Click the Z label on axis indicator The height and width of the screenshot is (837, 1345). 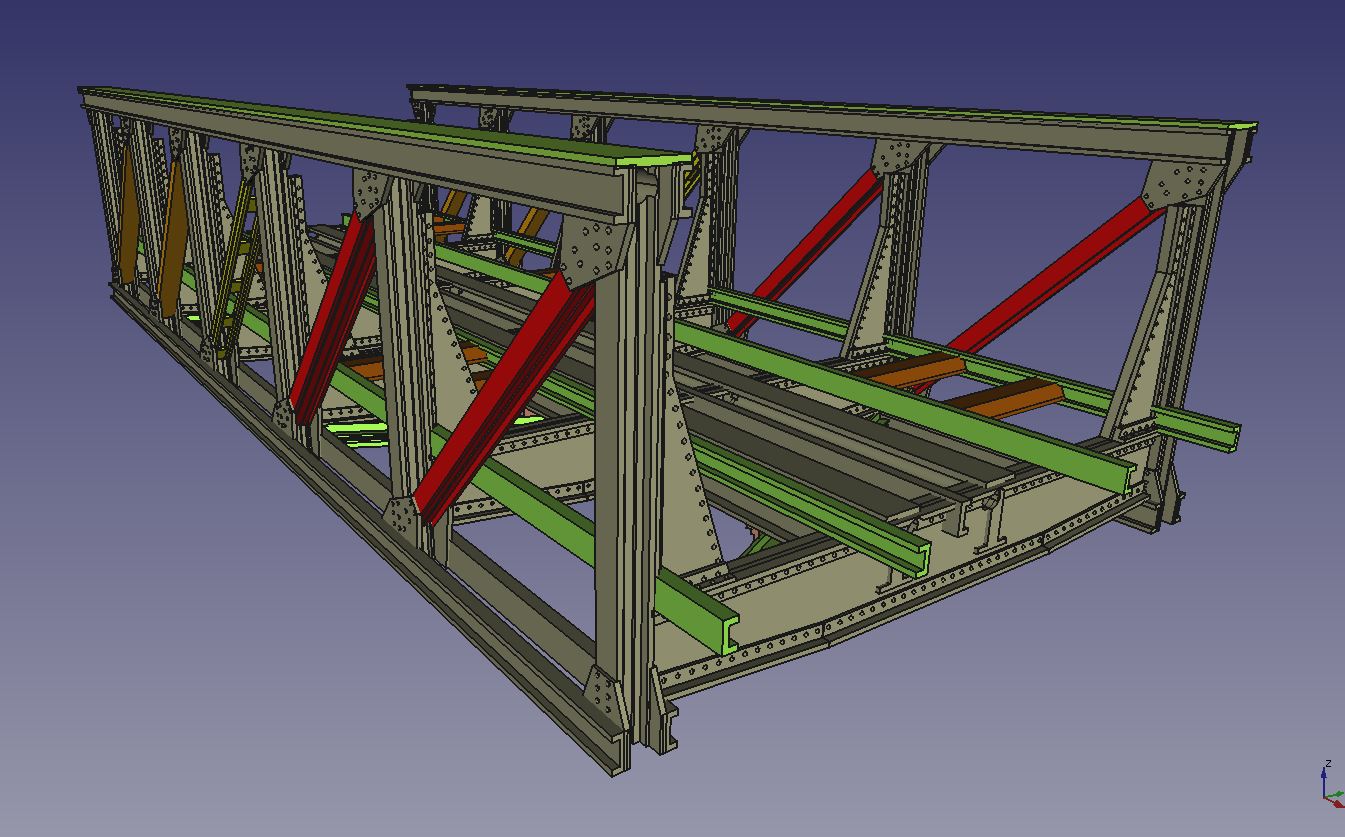[x=1327, y=764]
